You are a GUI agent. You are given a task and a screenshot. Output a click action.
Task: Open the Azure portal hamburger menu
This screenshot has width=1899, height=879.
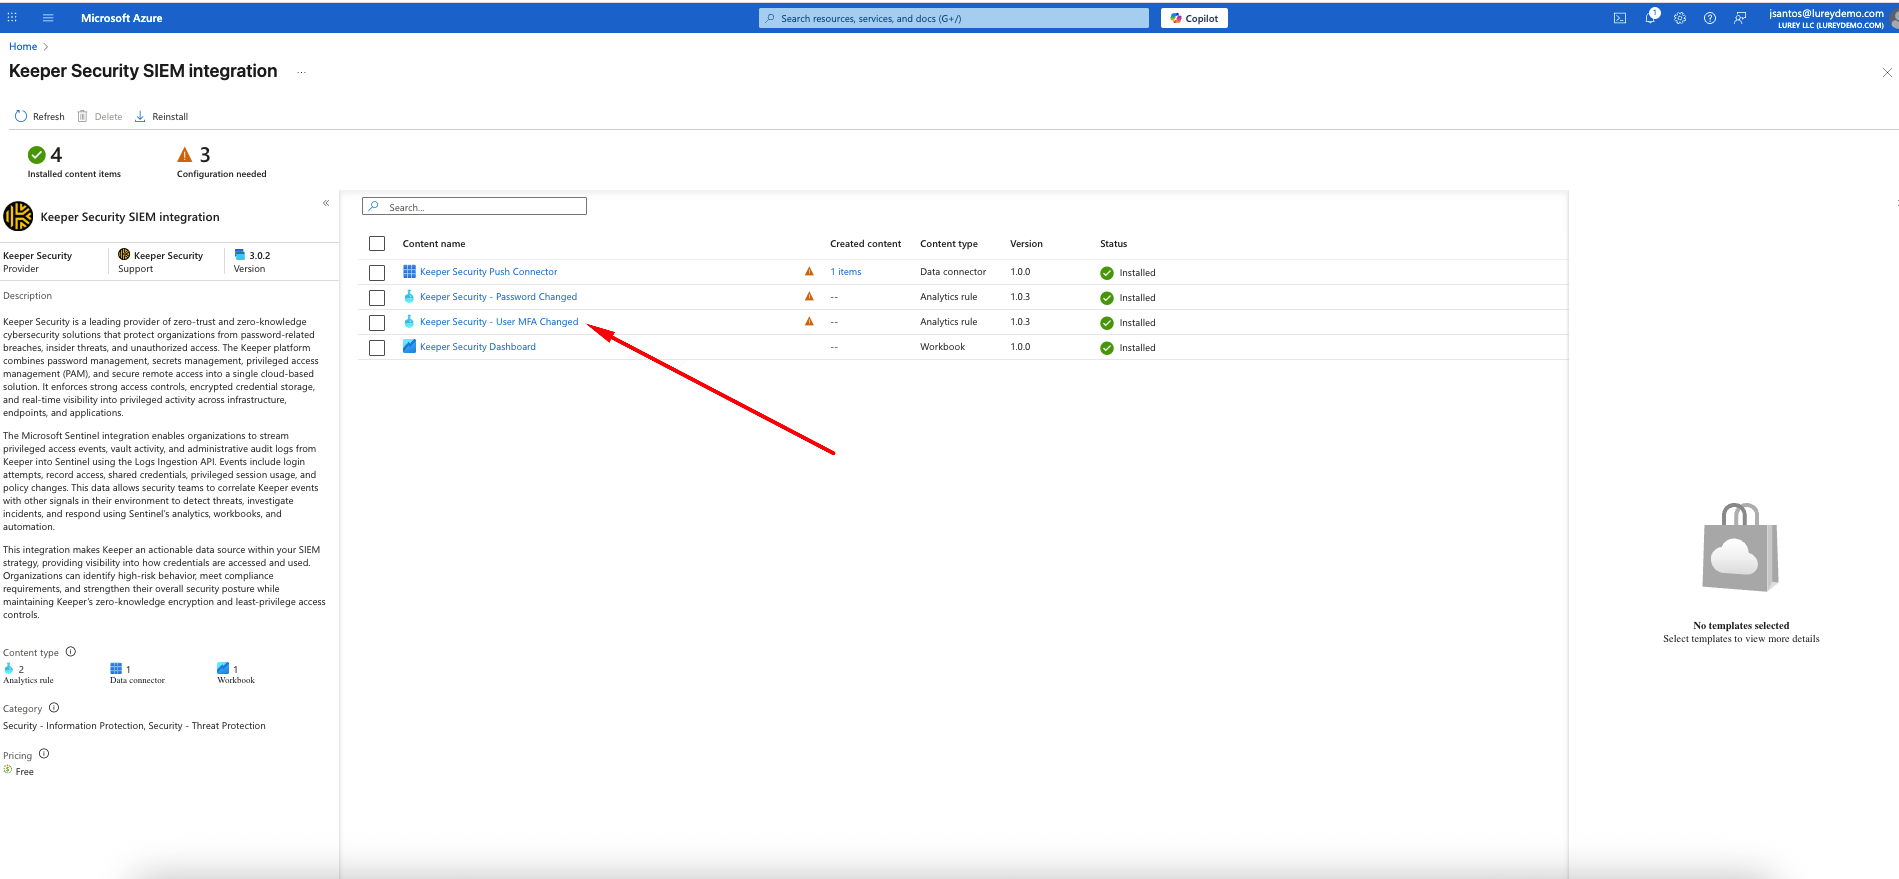(48, 18)
